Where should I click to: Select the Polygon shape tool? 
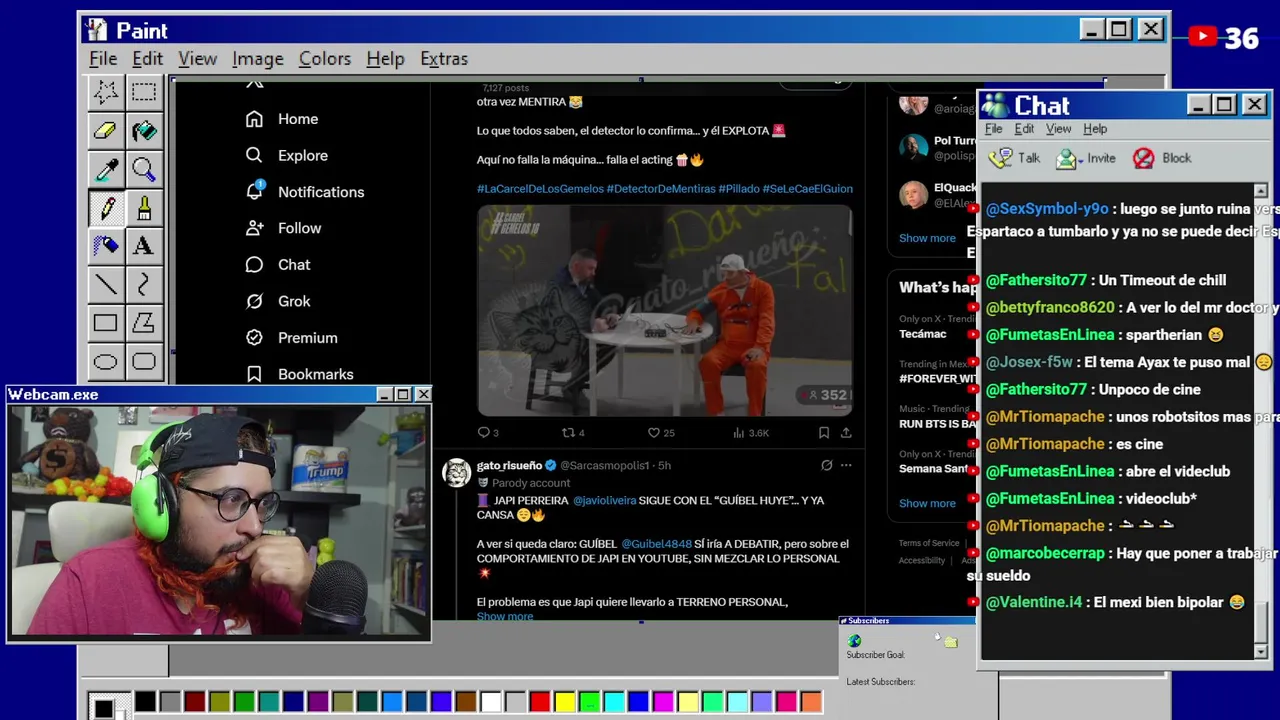point(144,323)
